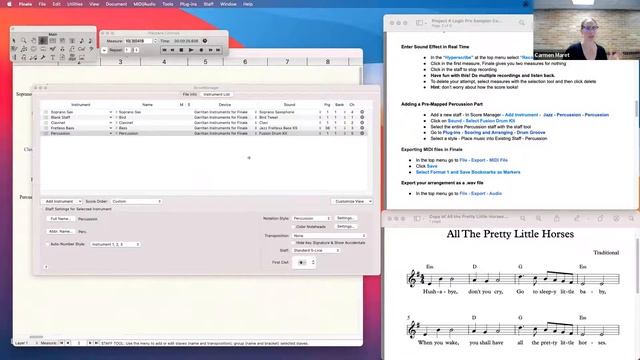
Task: Open Transposition None dropdown
Action: [329, 236]
